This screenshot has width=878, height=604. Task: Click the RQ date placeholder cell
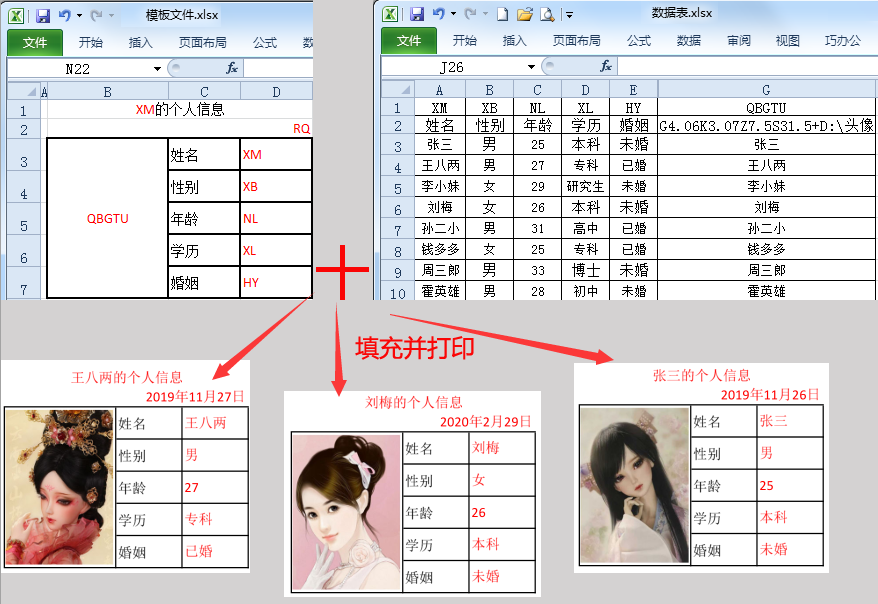[301, 129]
